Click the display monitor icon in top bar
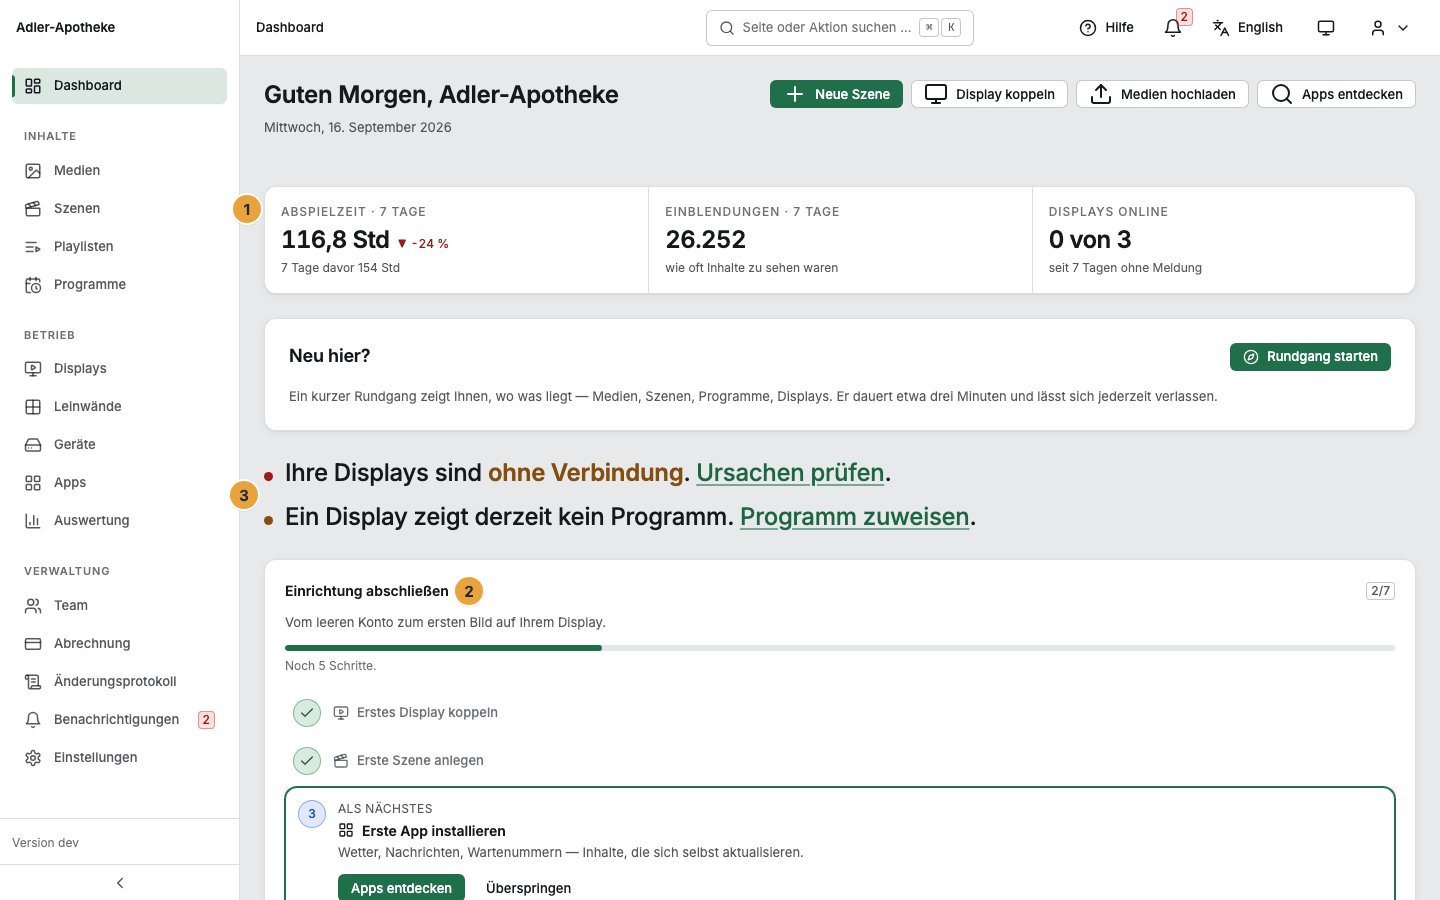 tap(1326, 28)
